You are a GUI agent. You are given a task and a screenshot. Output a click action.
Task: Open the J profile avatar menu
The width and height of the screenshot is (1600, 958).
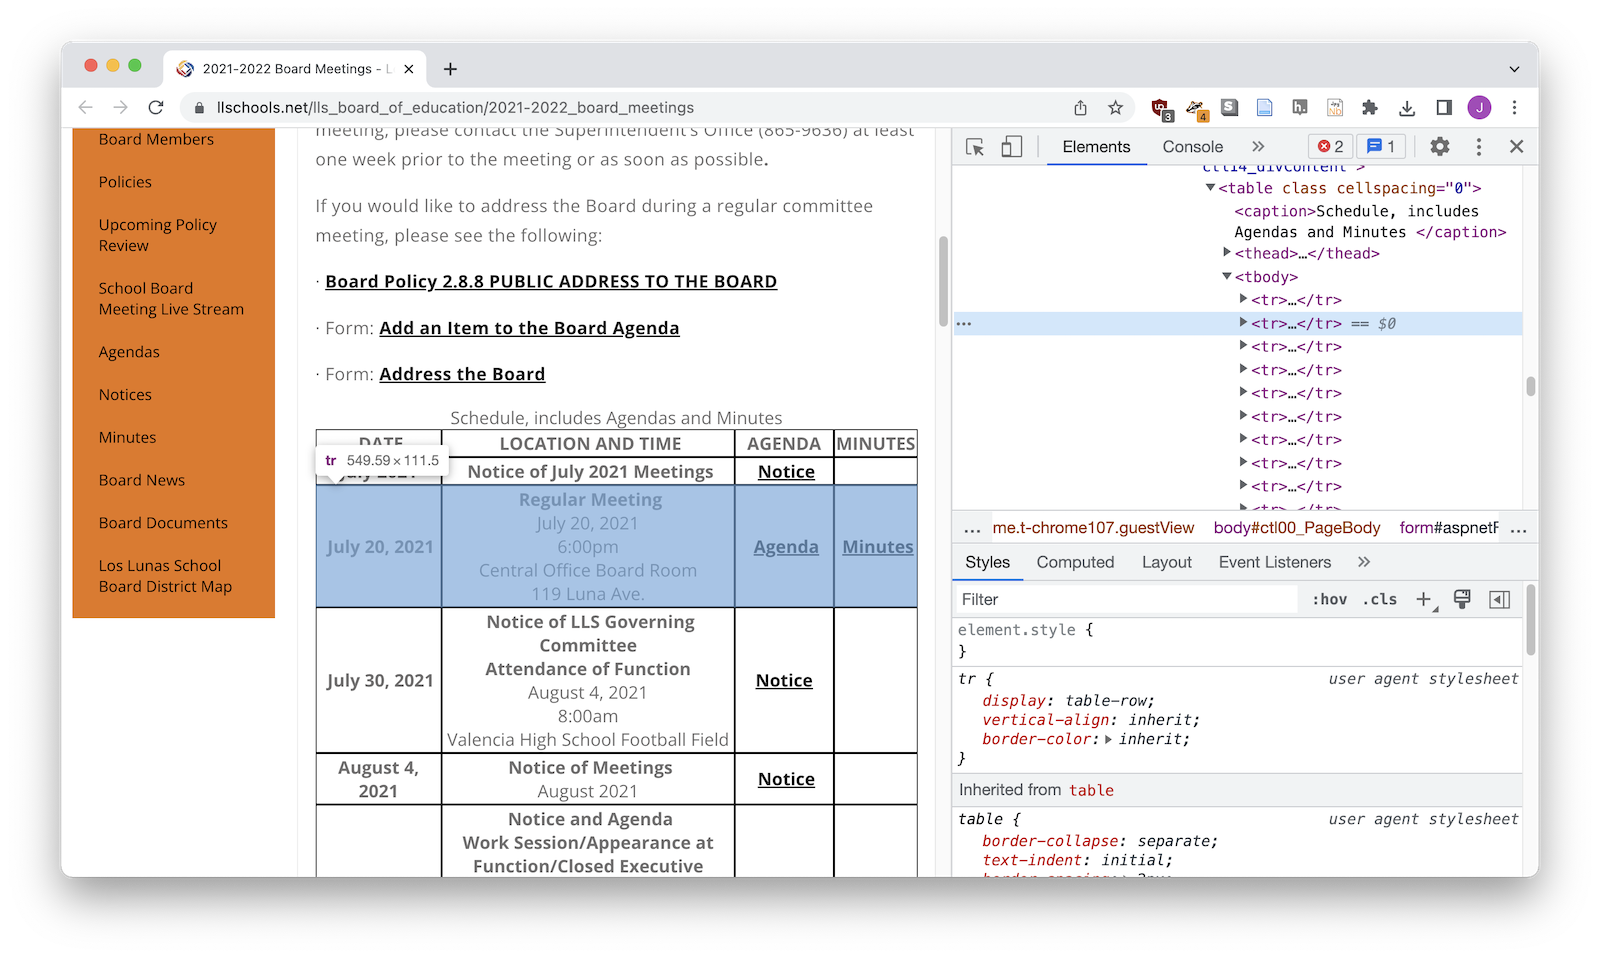1479,107
